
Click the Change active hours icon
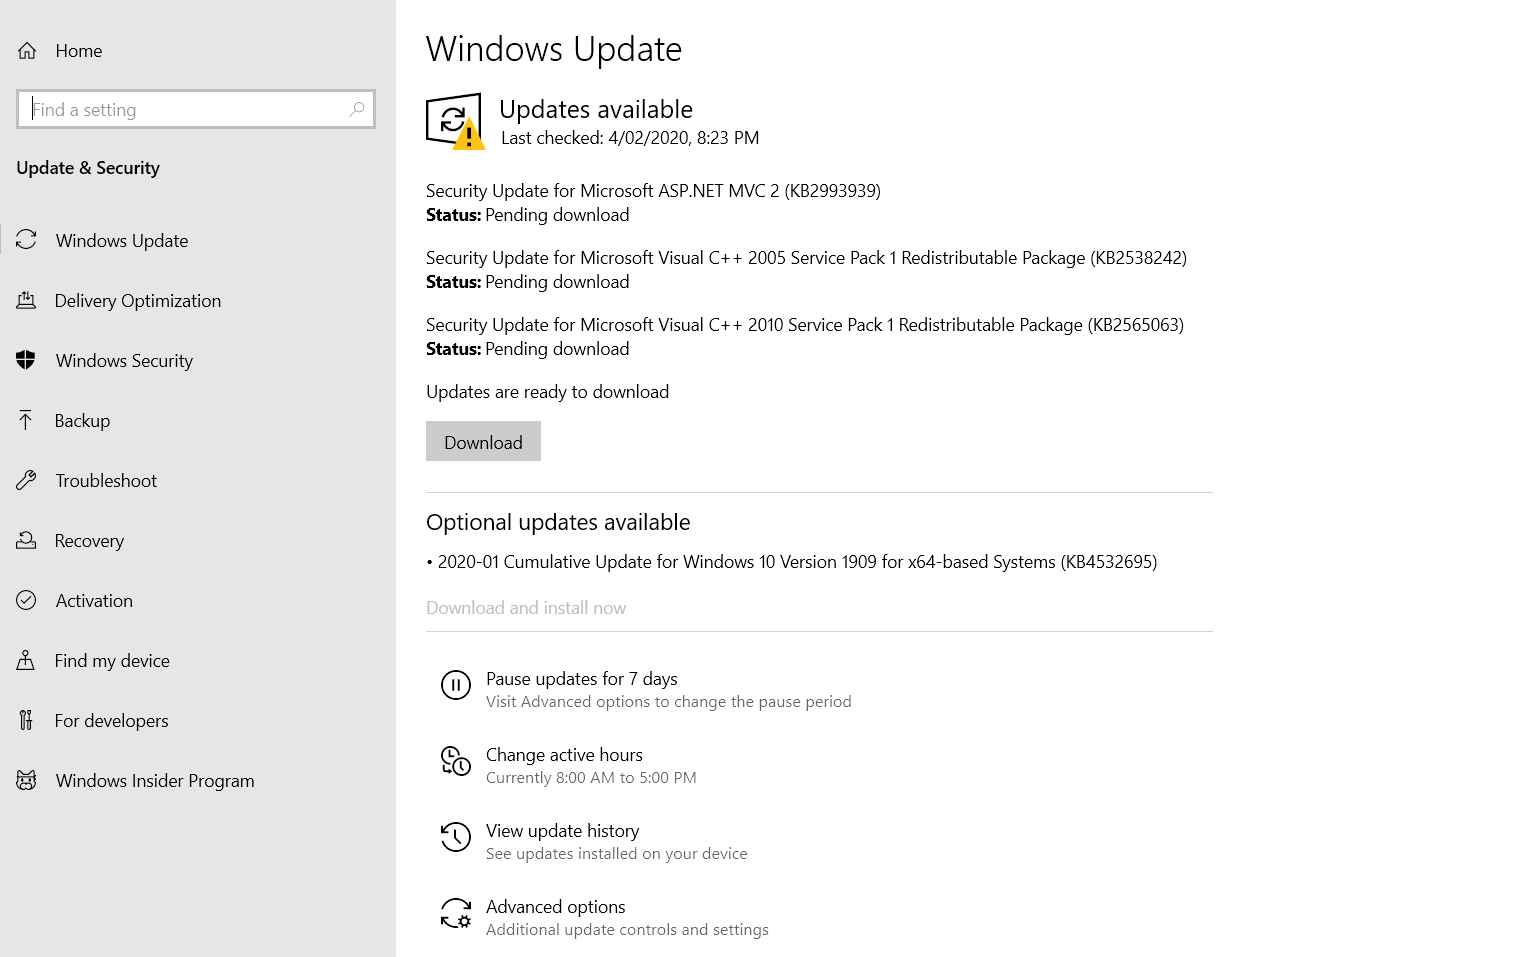[455, 761]
